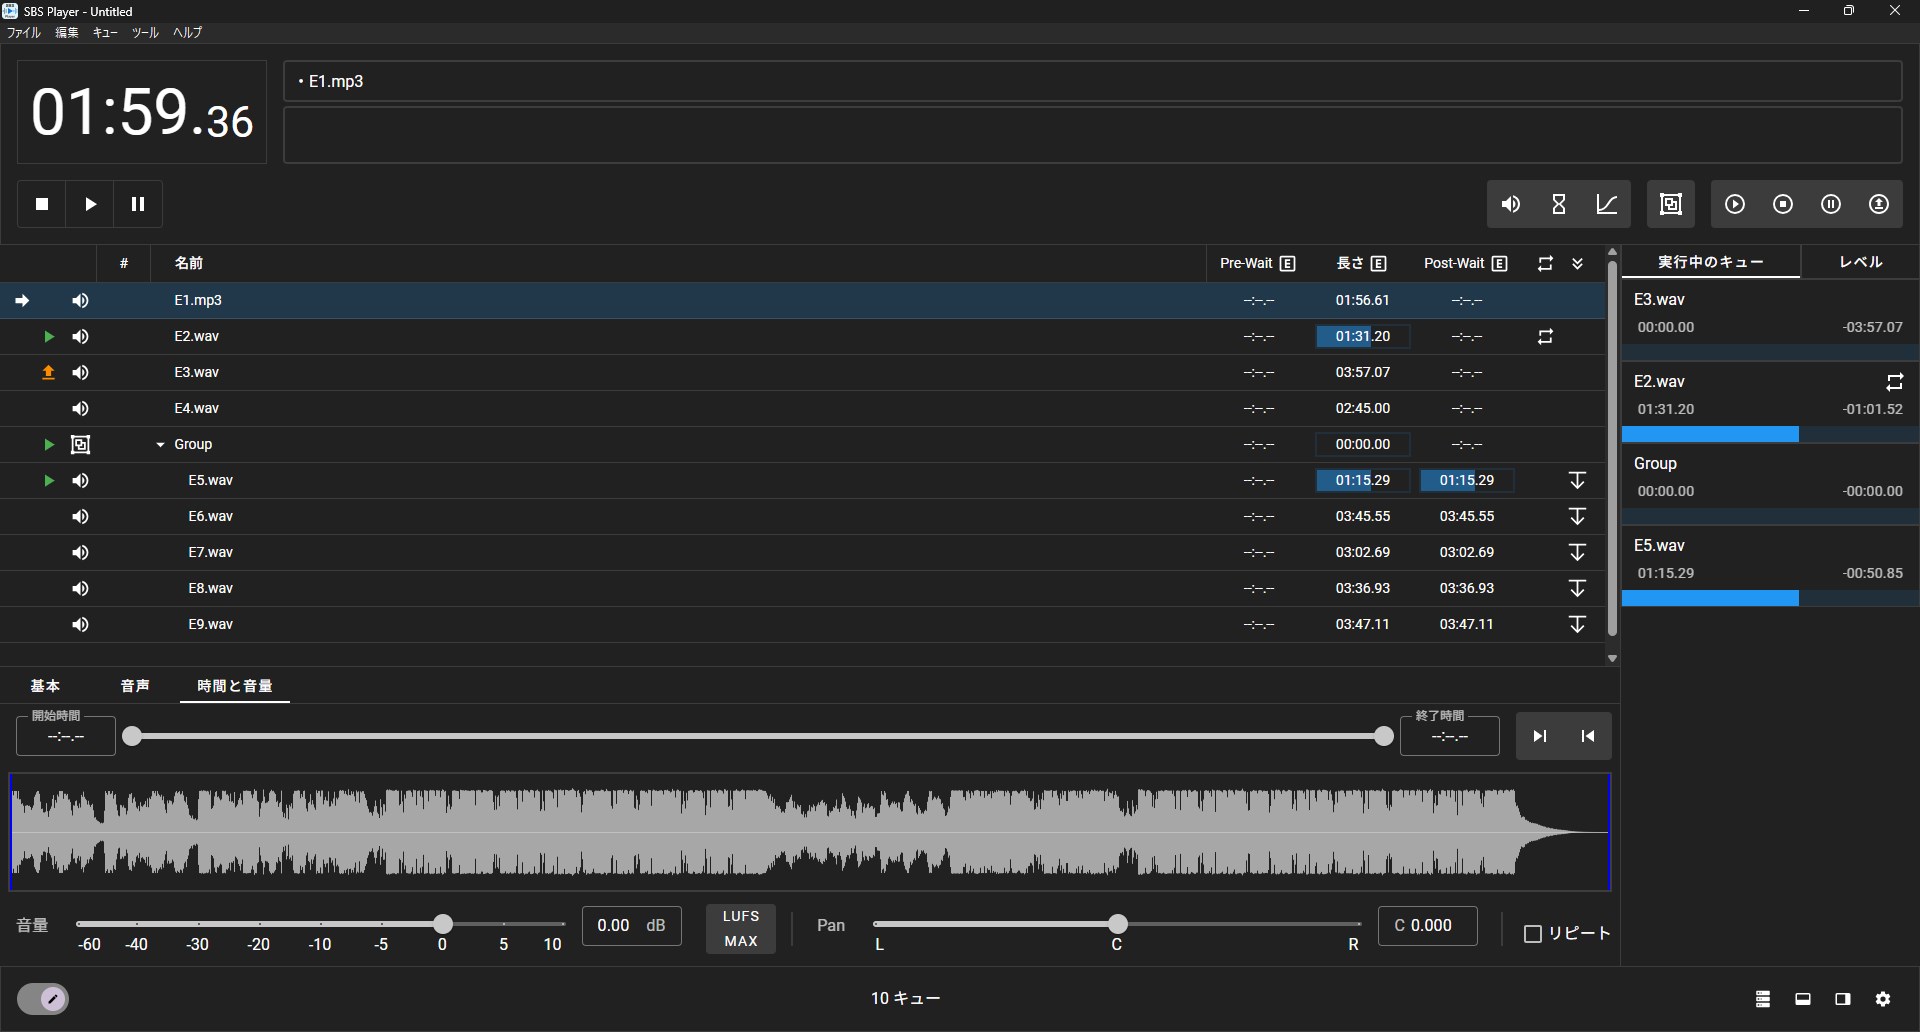Screen dimensions: 1920x1032
Task: Open the キュー menu
Action: point(105,33)
